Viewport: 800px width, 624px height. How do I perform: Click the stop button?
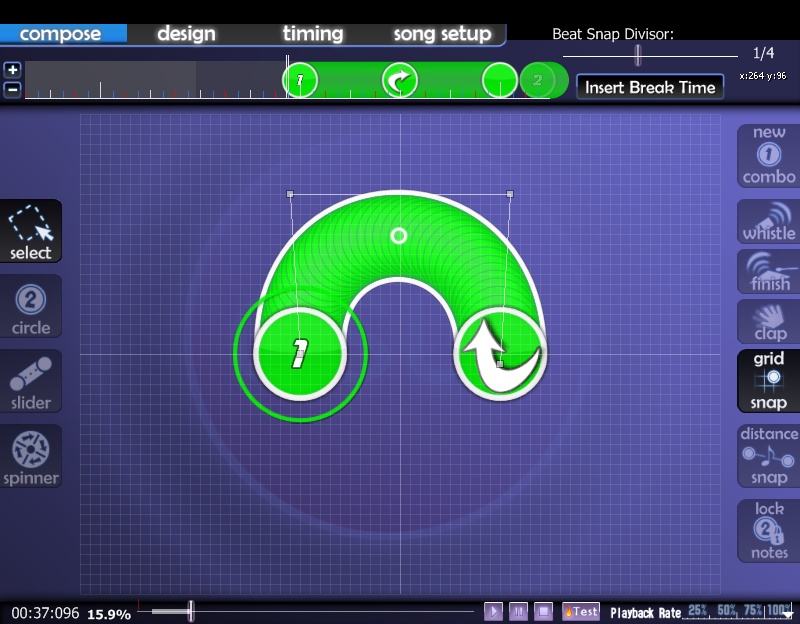(543, 611)
